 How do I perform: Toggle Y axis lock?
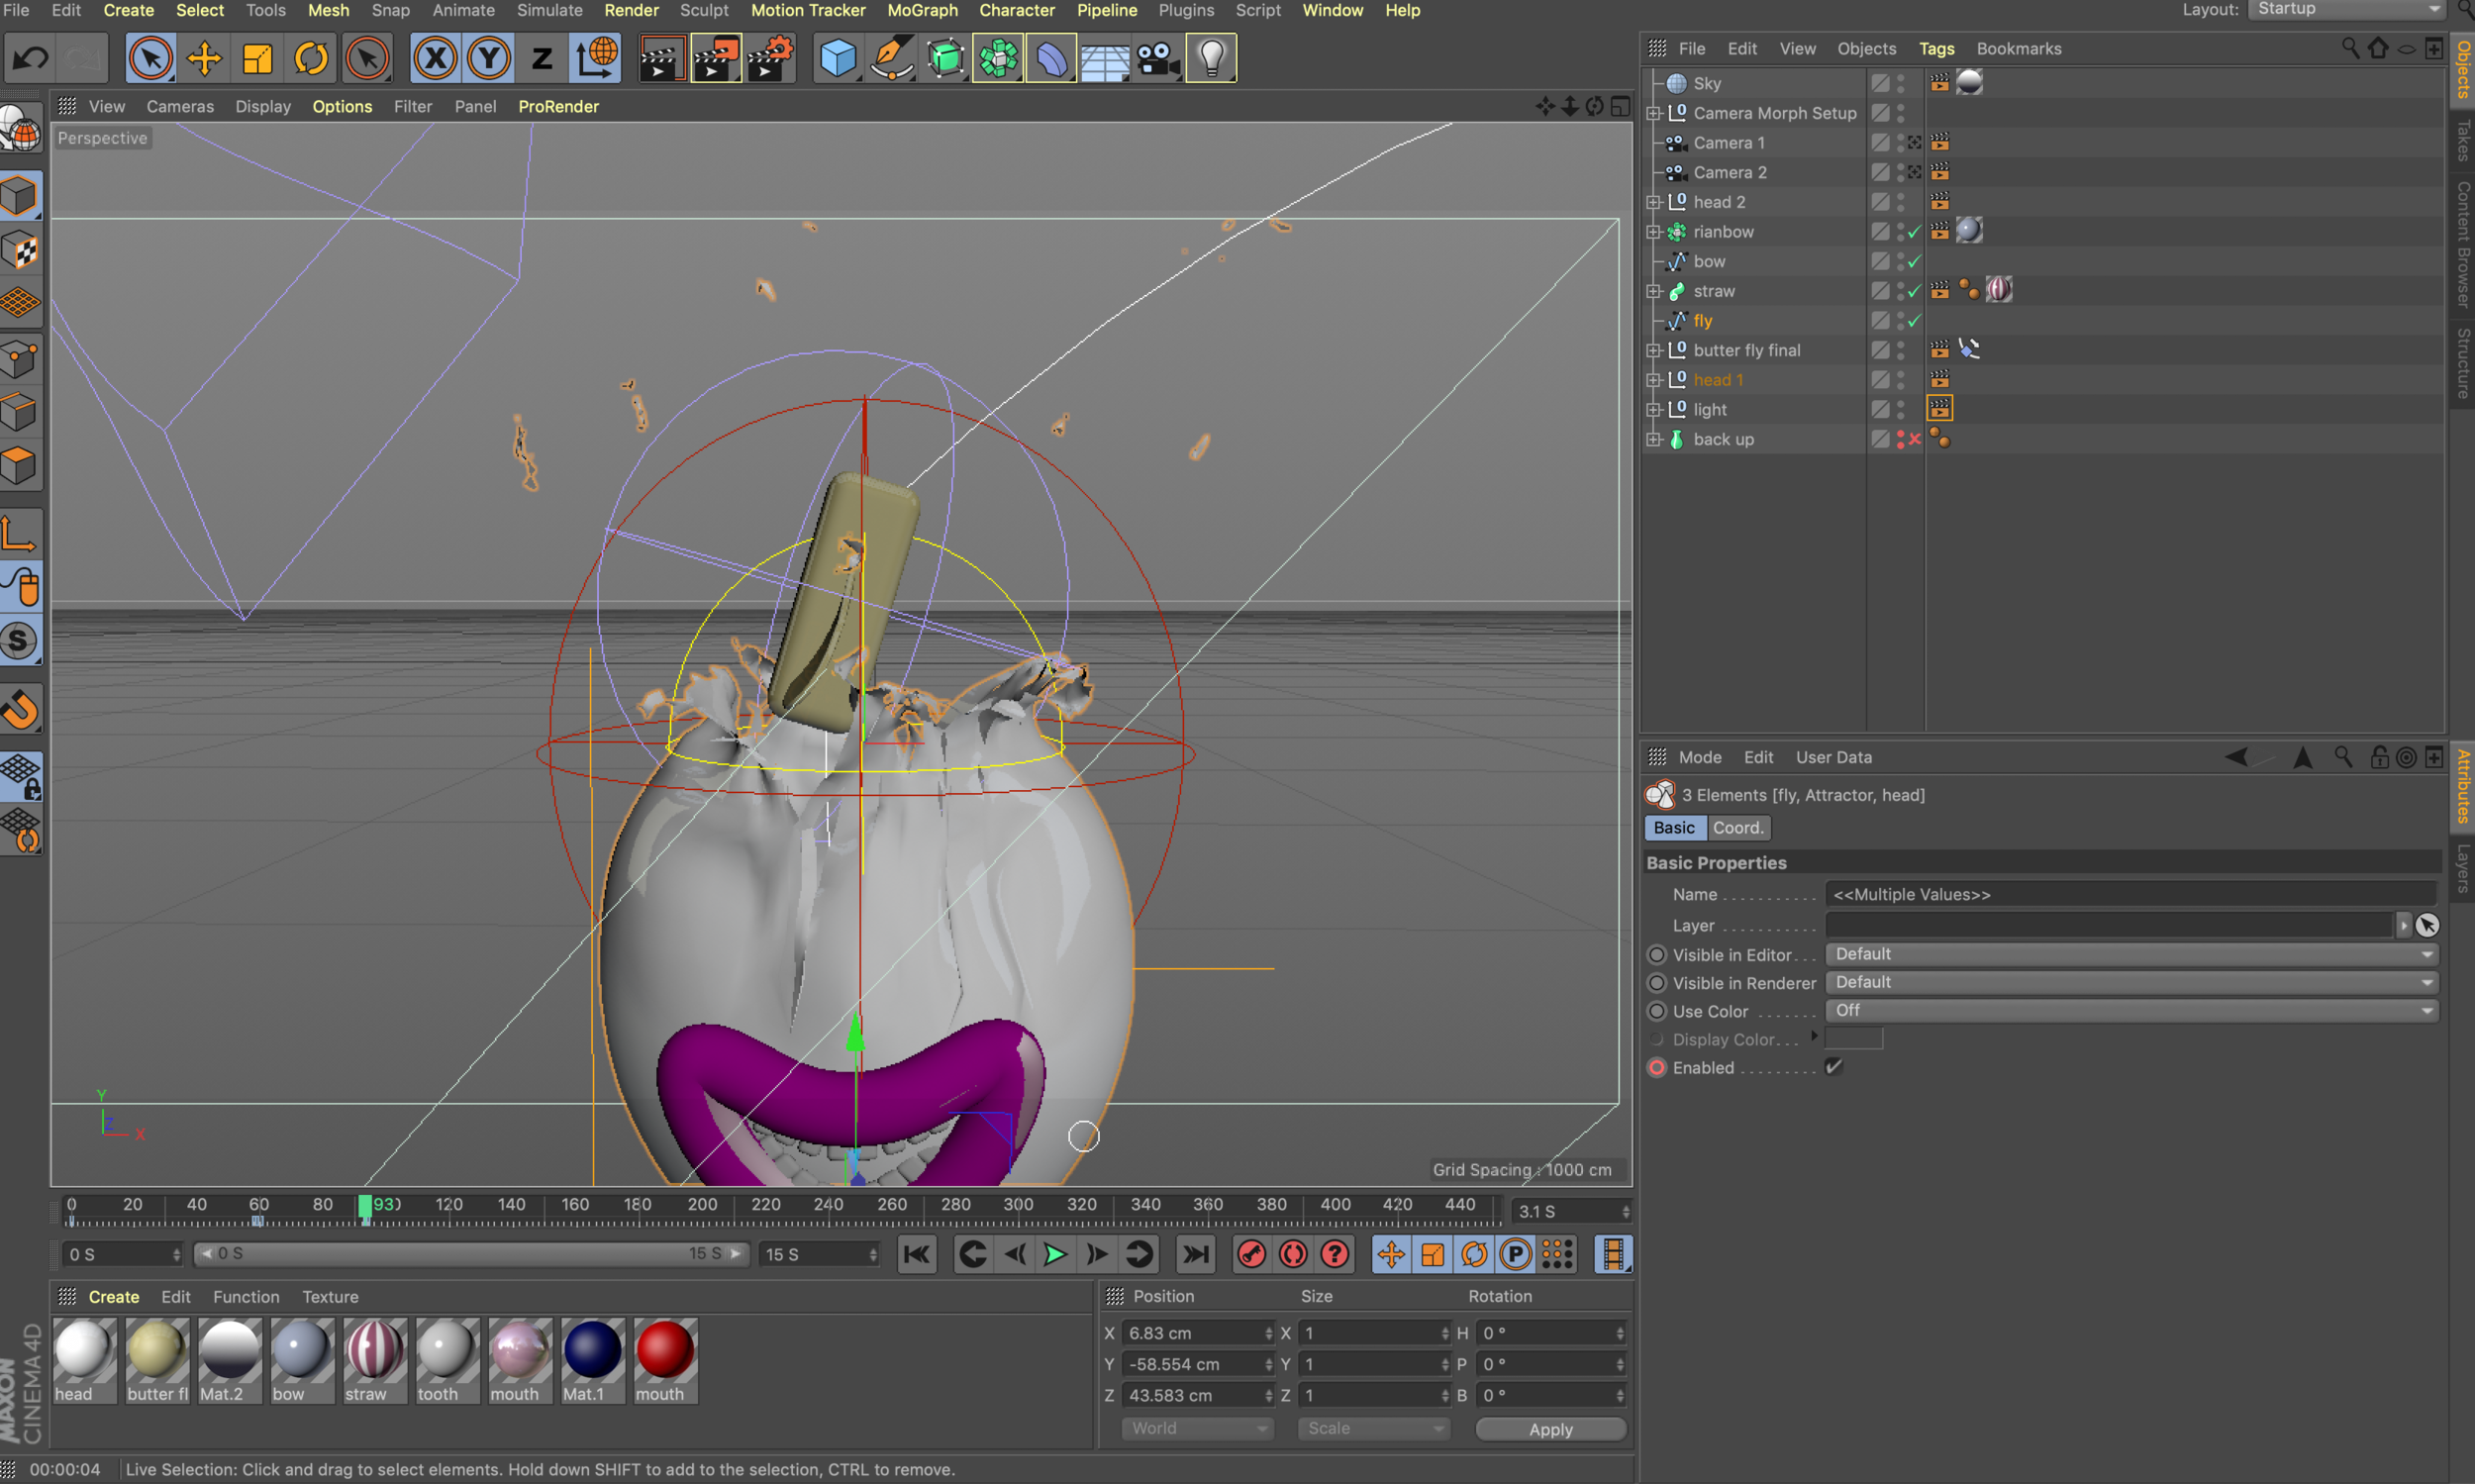pyautogui.click(x=489, y=58)
